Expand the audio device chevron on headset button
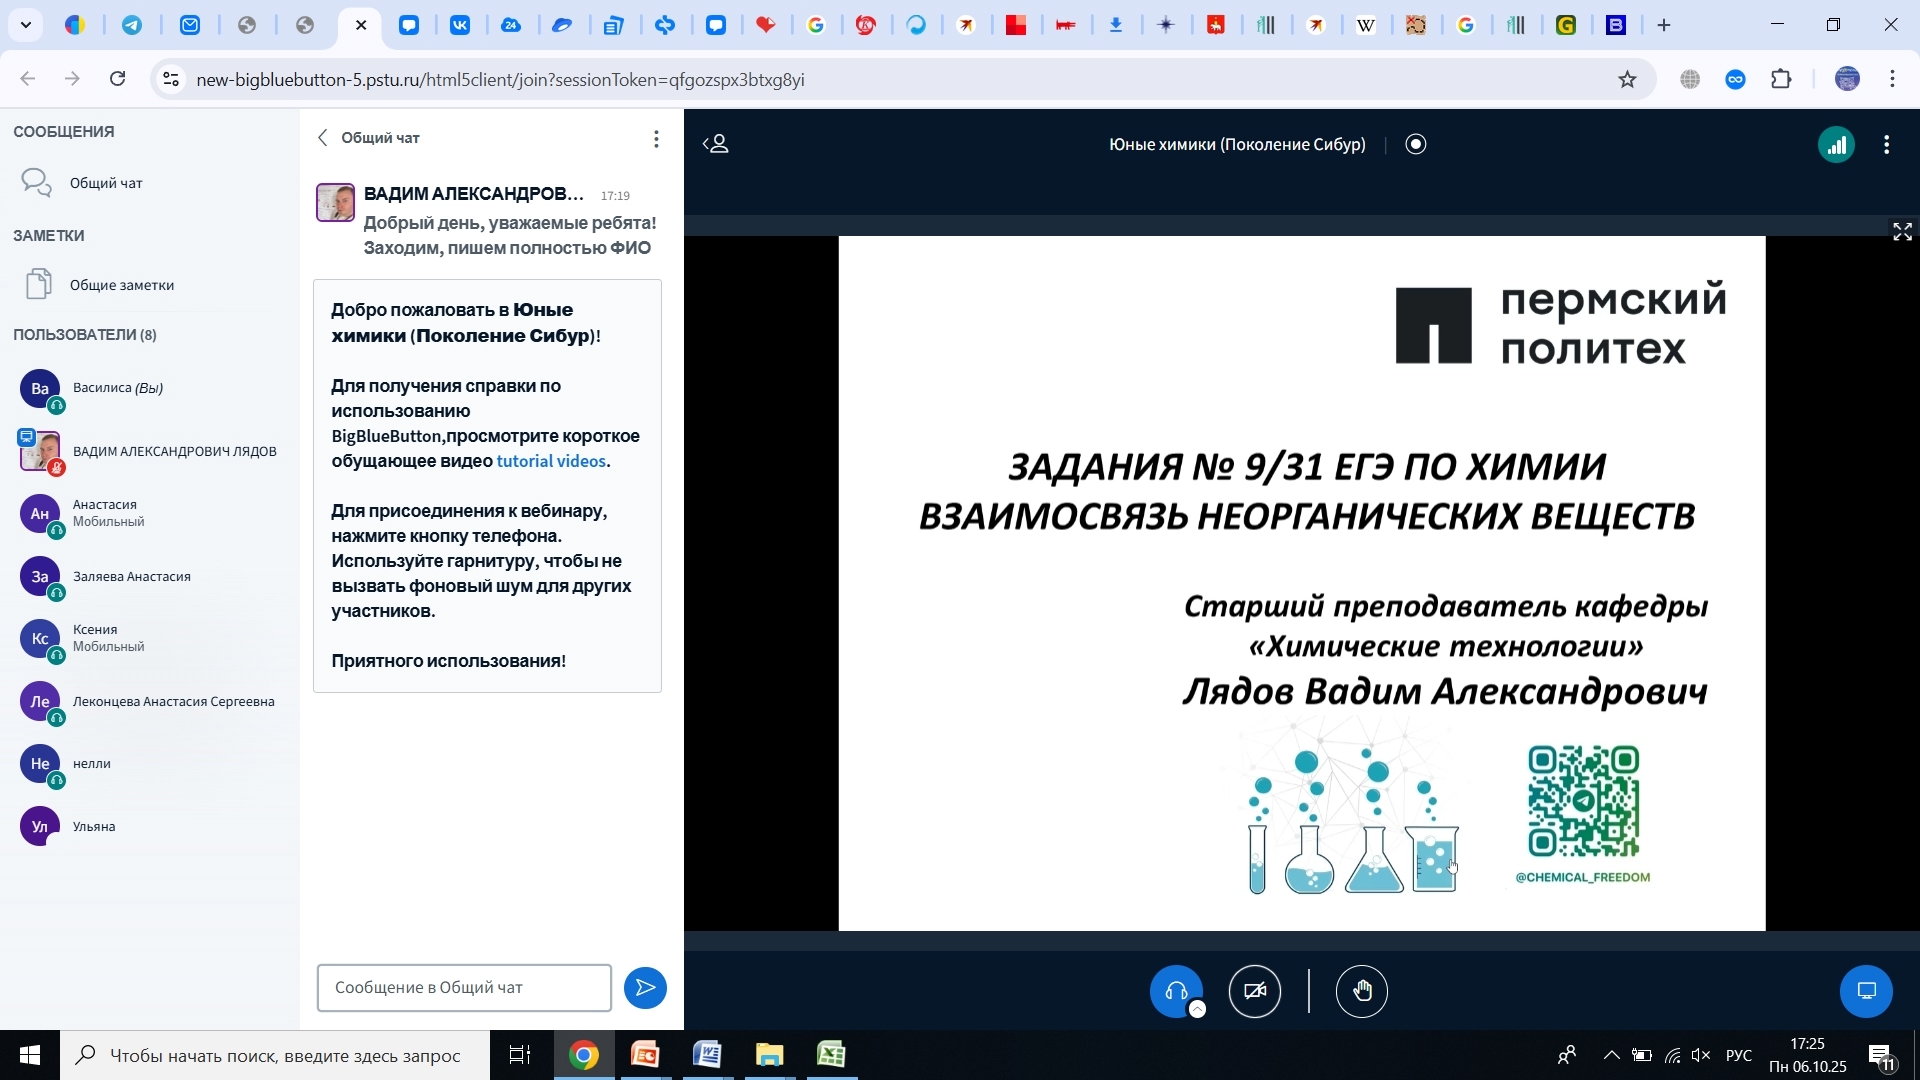Image resolution: width=1920 pixels, height=1080 pixels. tap(1197, 1010)
